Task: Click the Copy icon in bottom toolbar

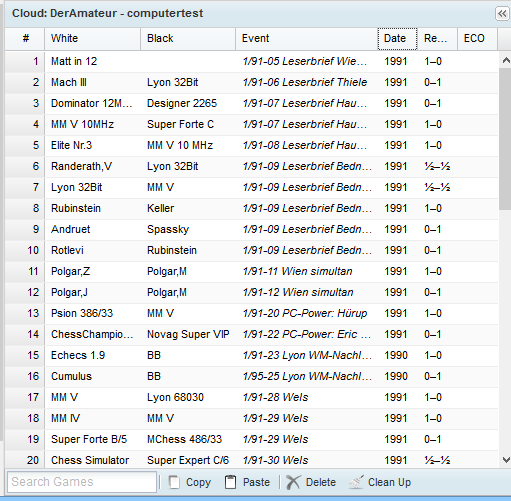Action: (x=174, y=482)
